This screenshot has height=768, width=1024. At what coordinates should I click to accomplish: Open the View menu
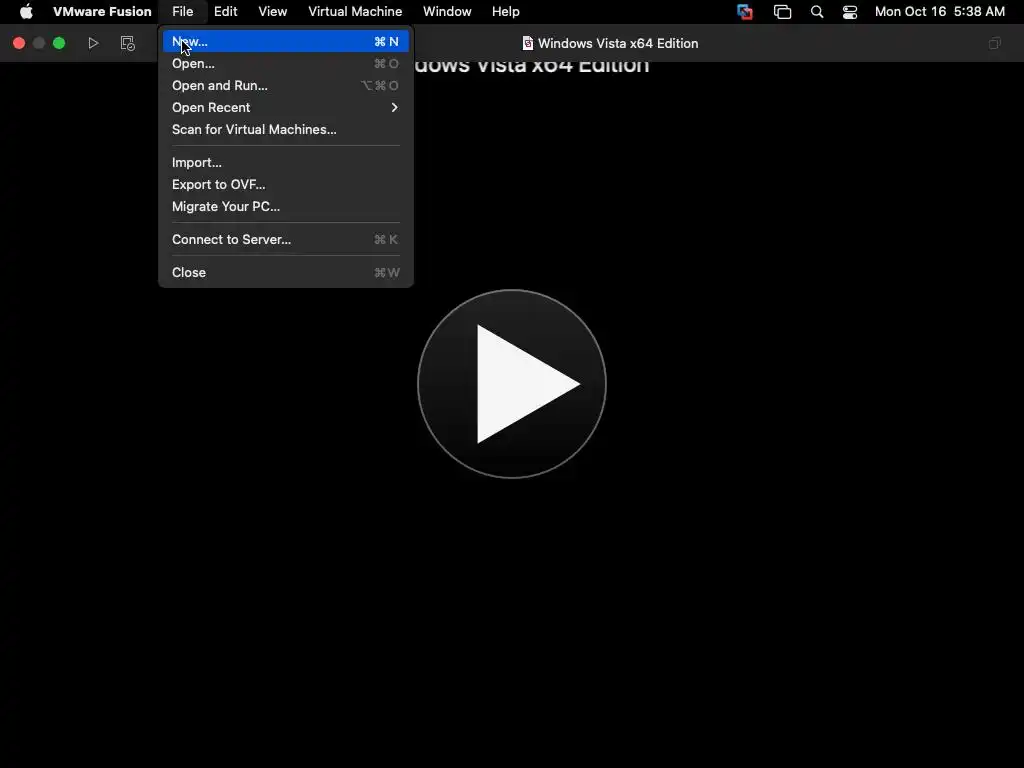click(x=272, y=11)
